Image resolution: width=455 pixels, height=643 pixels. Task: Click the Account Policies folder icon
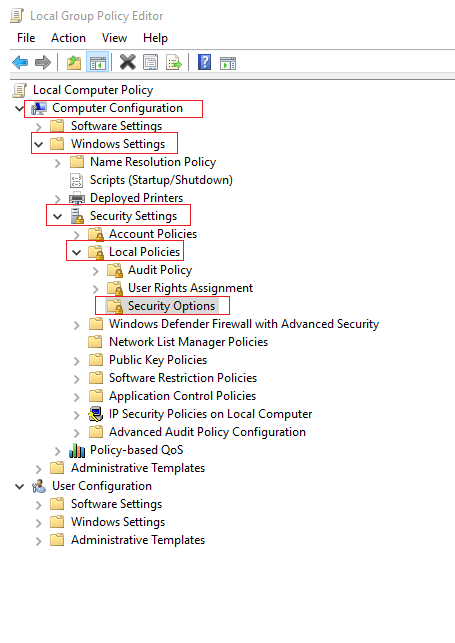[96, 234]
